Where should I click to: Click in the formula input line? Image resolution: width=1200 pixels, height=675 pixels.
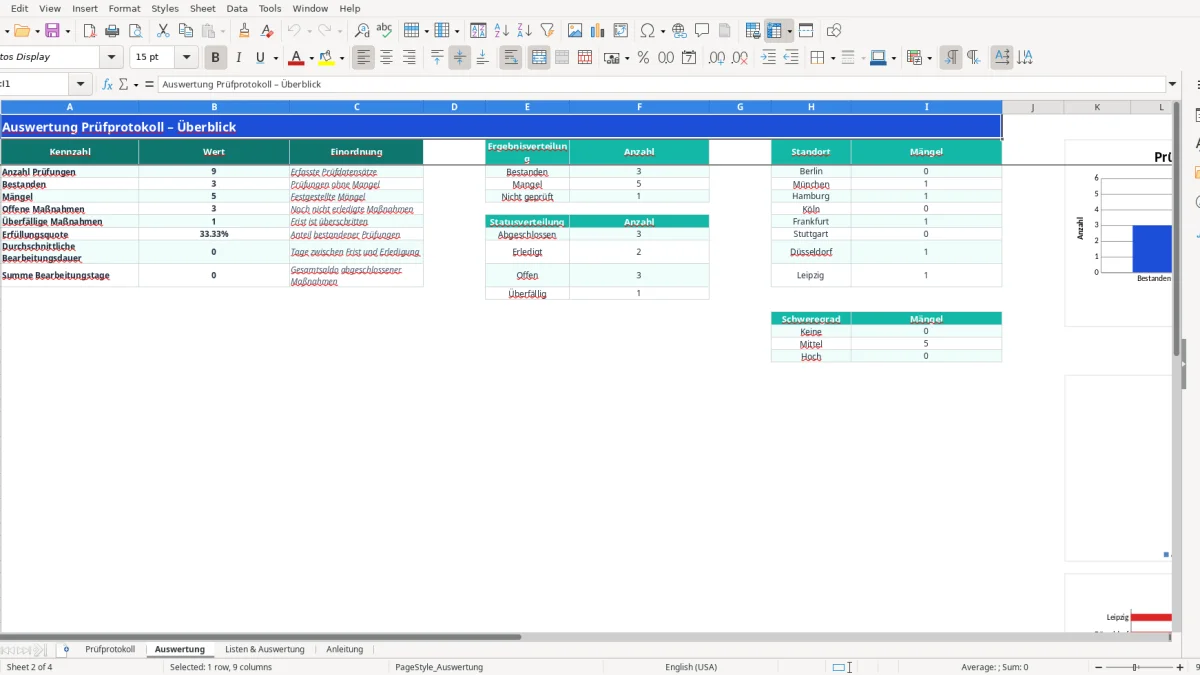coord(660,84)
